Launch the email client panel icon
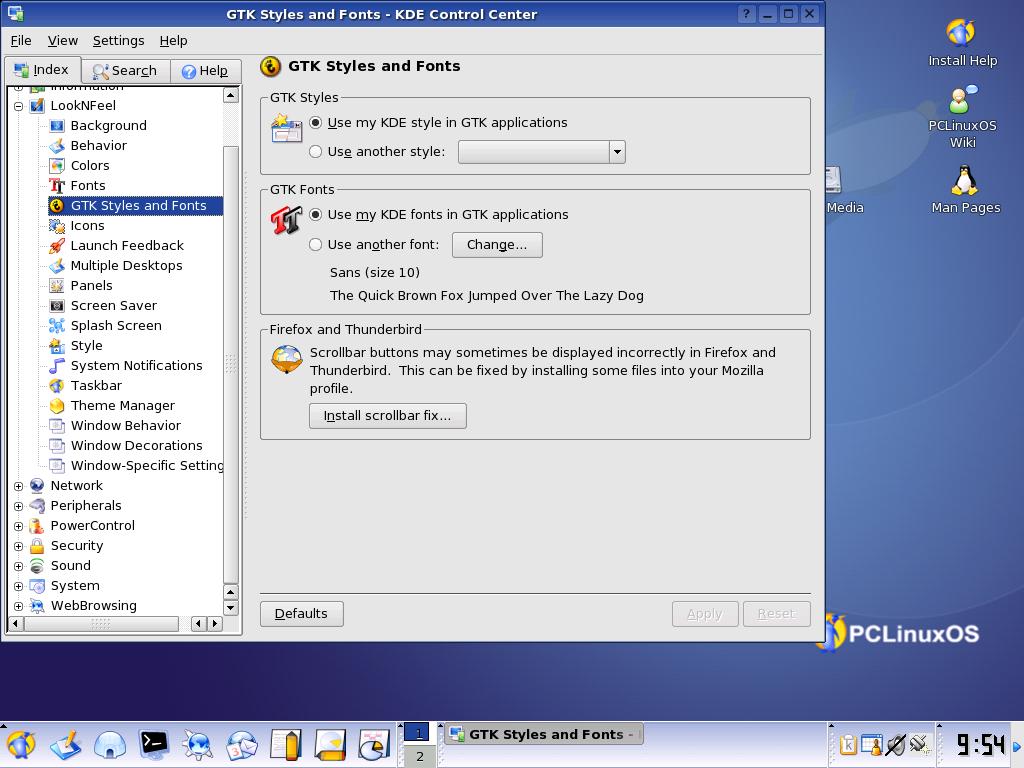 coord(242,744)
